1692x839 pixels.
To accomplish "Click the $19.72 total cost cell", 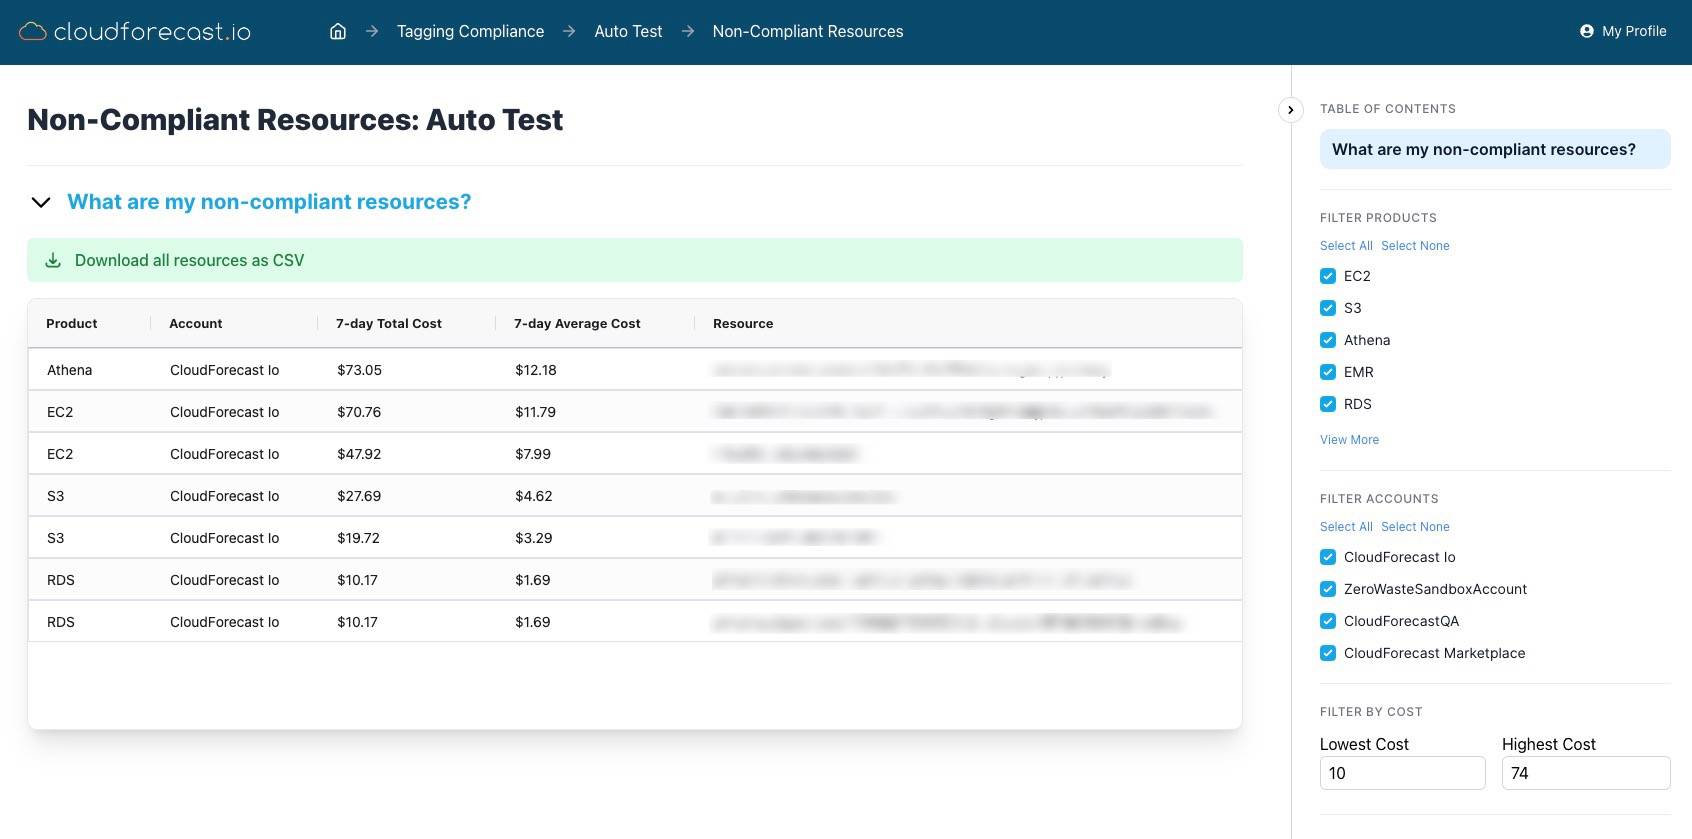I will coord(358,538).
